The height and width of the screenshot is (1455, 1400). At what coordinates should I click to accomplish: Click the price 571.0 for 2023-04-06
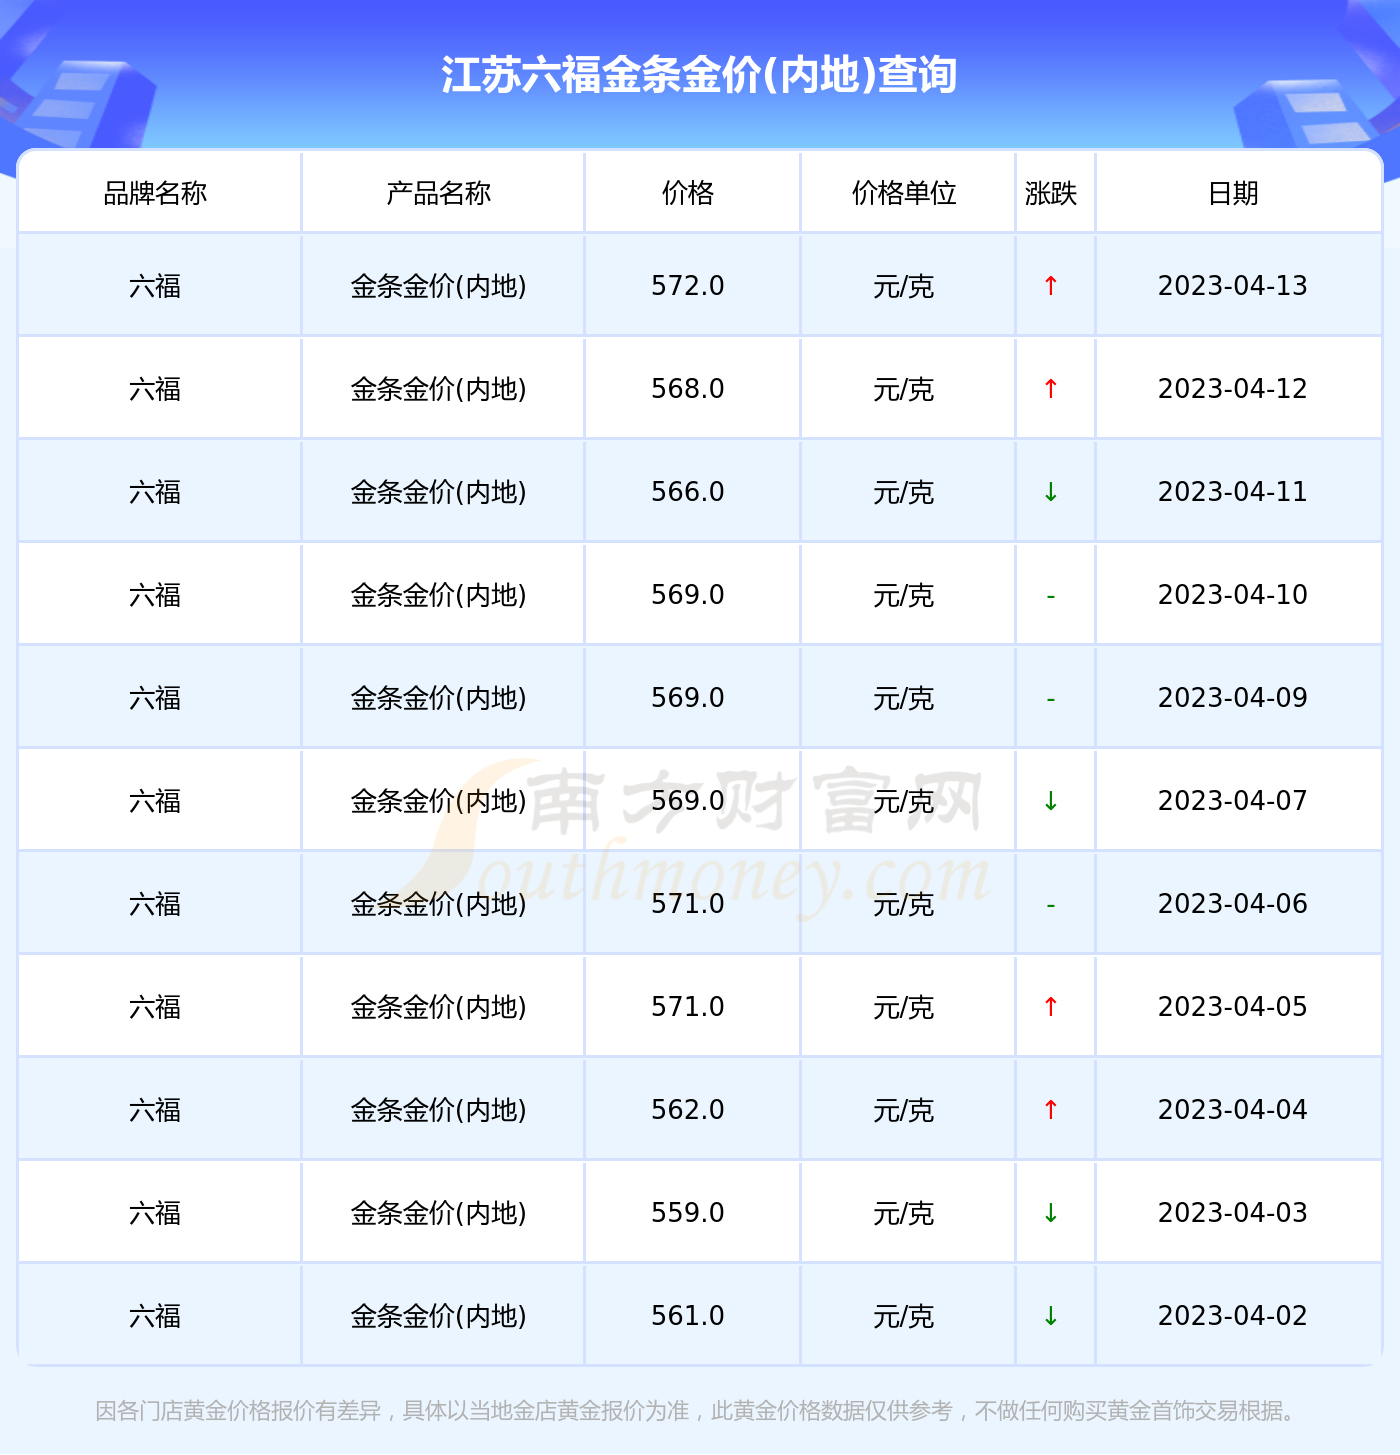tap(688, 904)
